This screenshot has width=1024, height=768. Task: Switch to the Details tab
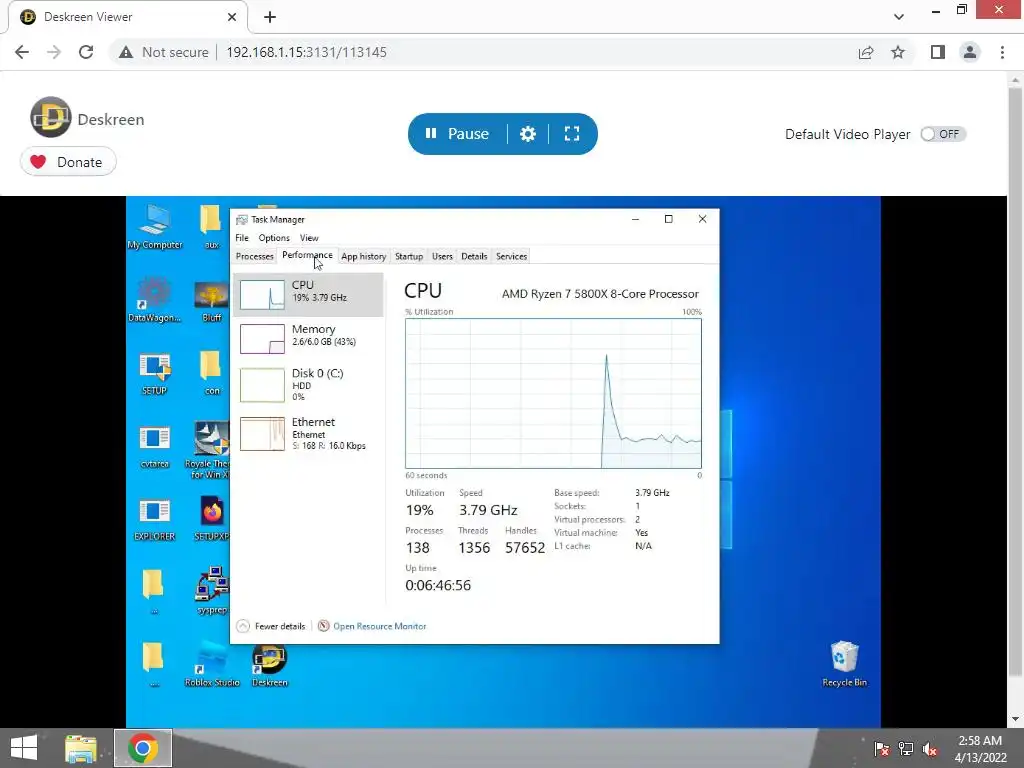click(x=474, y=256)
